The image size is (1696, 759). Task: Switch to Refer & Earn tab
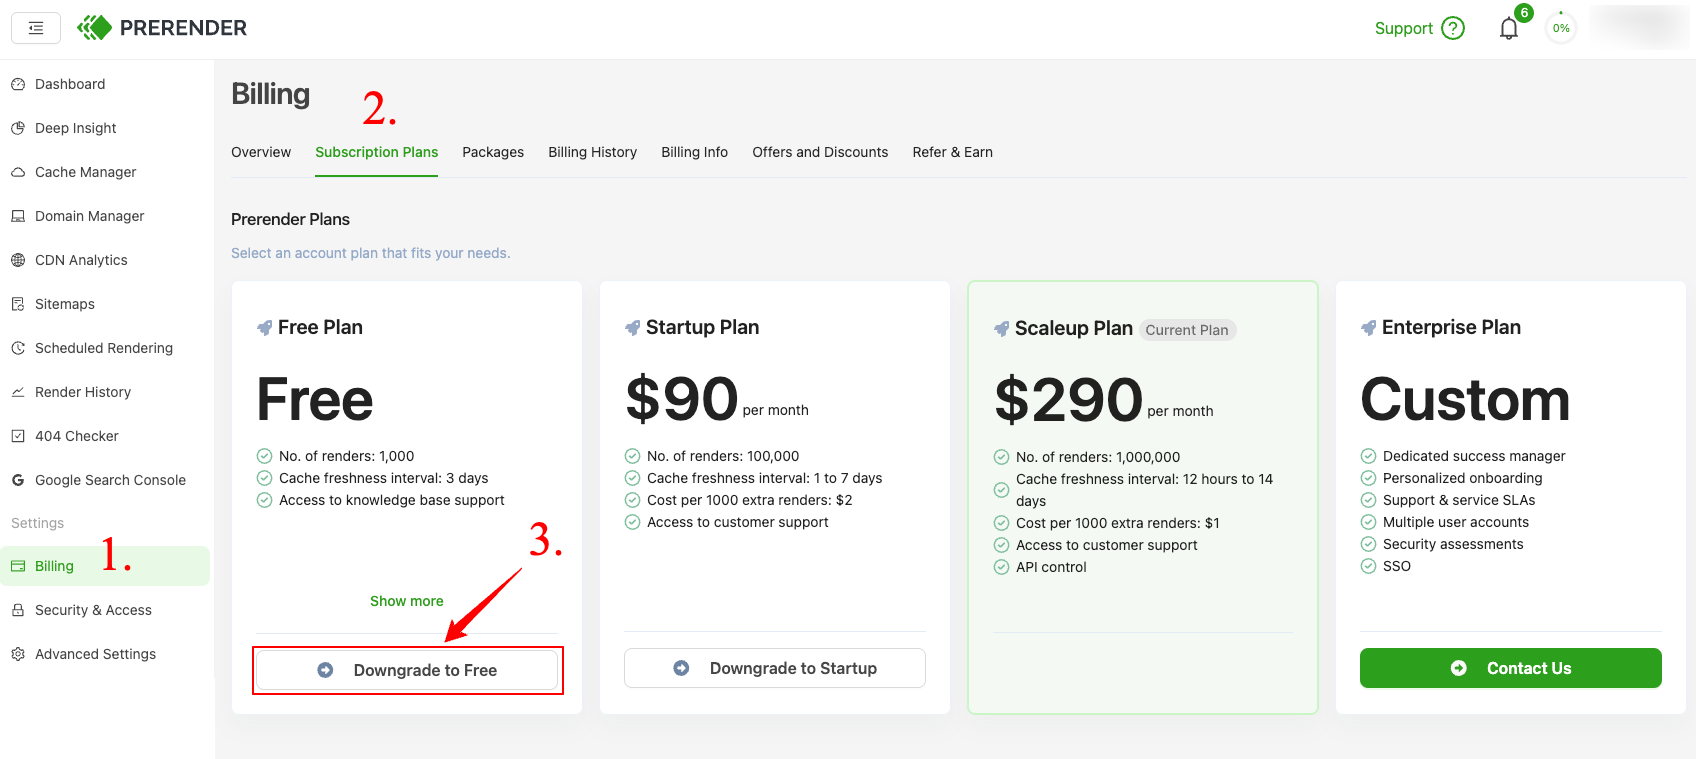pyautogui.click(x=952, y=152)
